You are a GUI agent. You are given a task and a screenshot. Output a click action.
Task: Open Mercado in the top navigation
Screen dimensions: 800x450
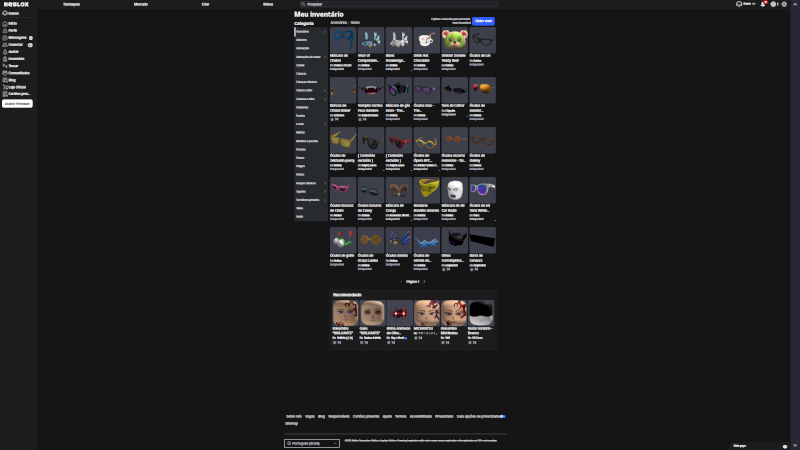coord(141,4)
